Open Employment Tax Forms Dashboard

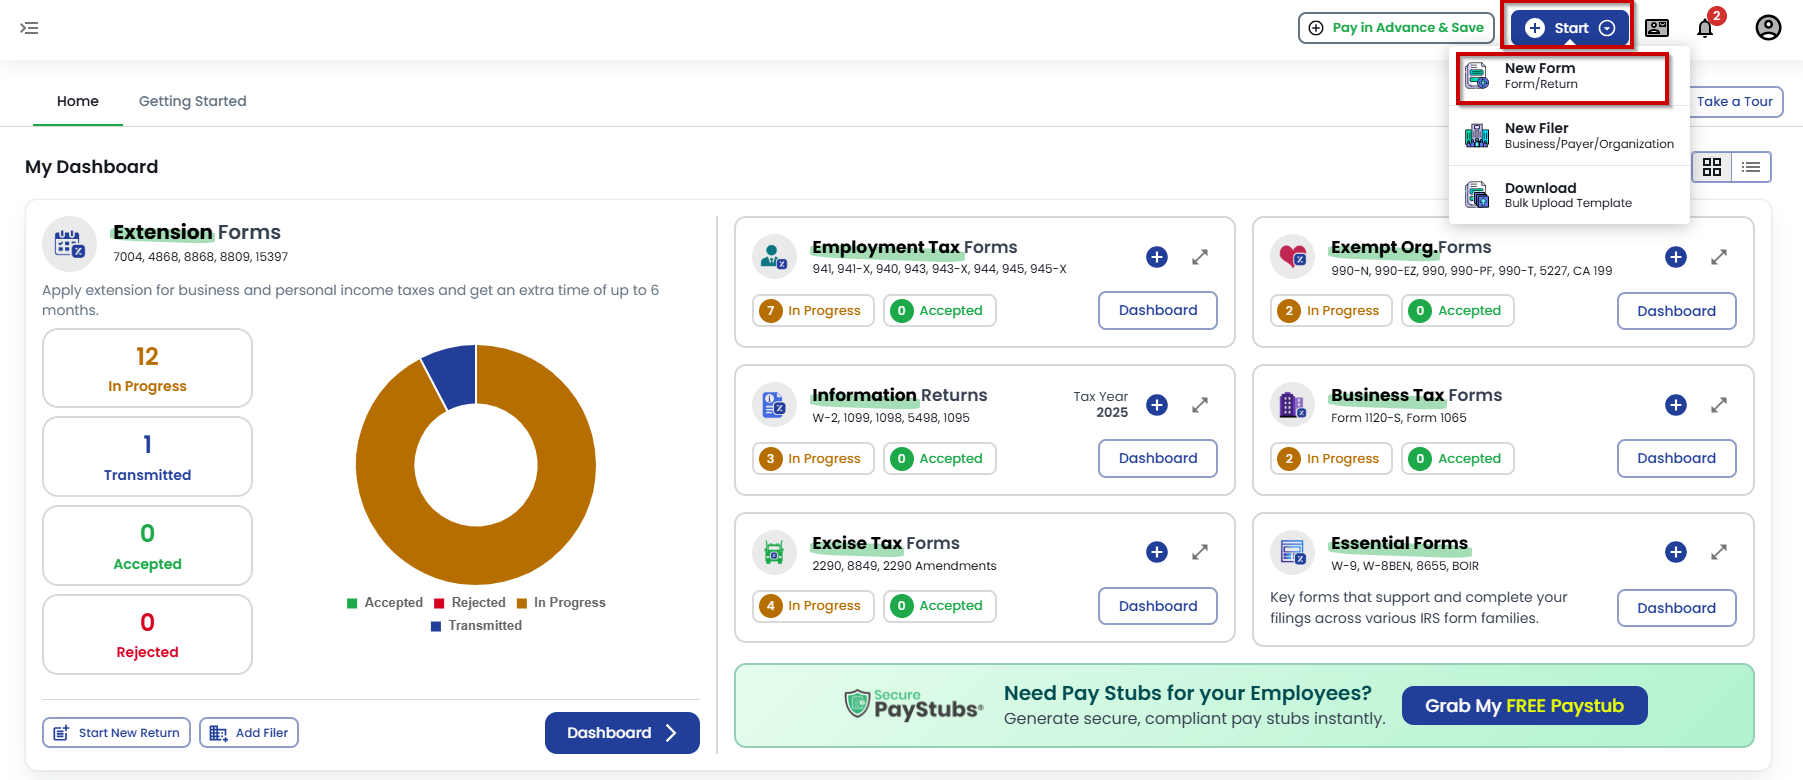pos(1158,310)
